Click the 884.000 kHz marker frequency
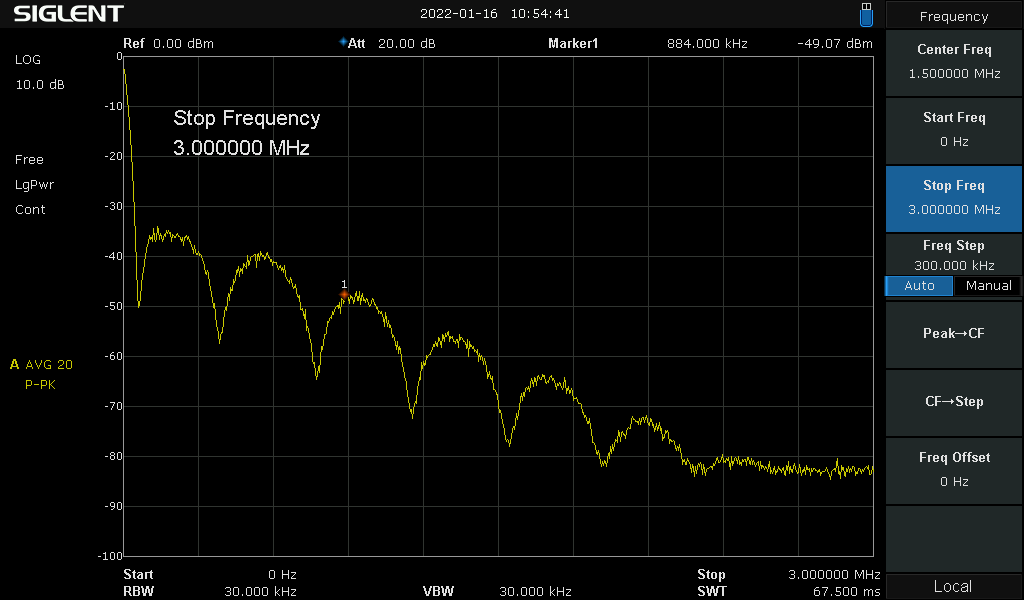 pos(707,44)
